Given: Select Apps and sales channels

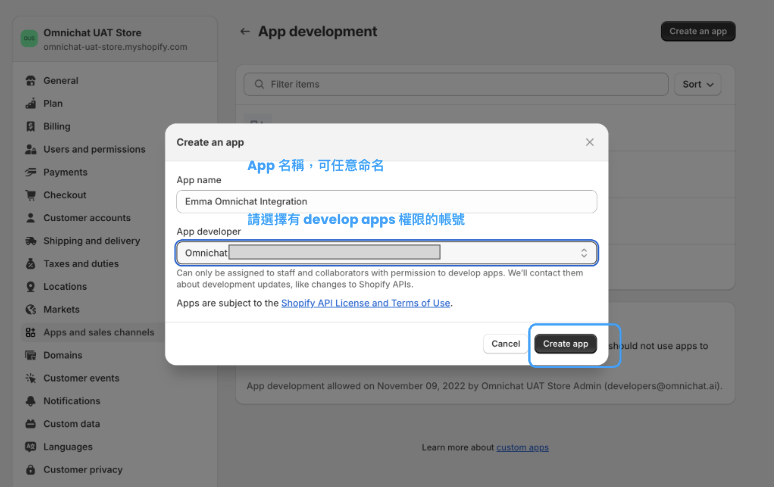Looking at the screenshot, I should click(x=99, y=333).
